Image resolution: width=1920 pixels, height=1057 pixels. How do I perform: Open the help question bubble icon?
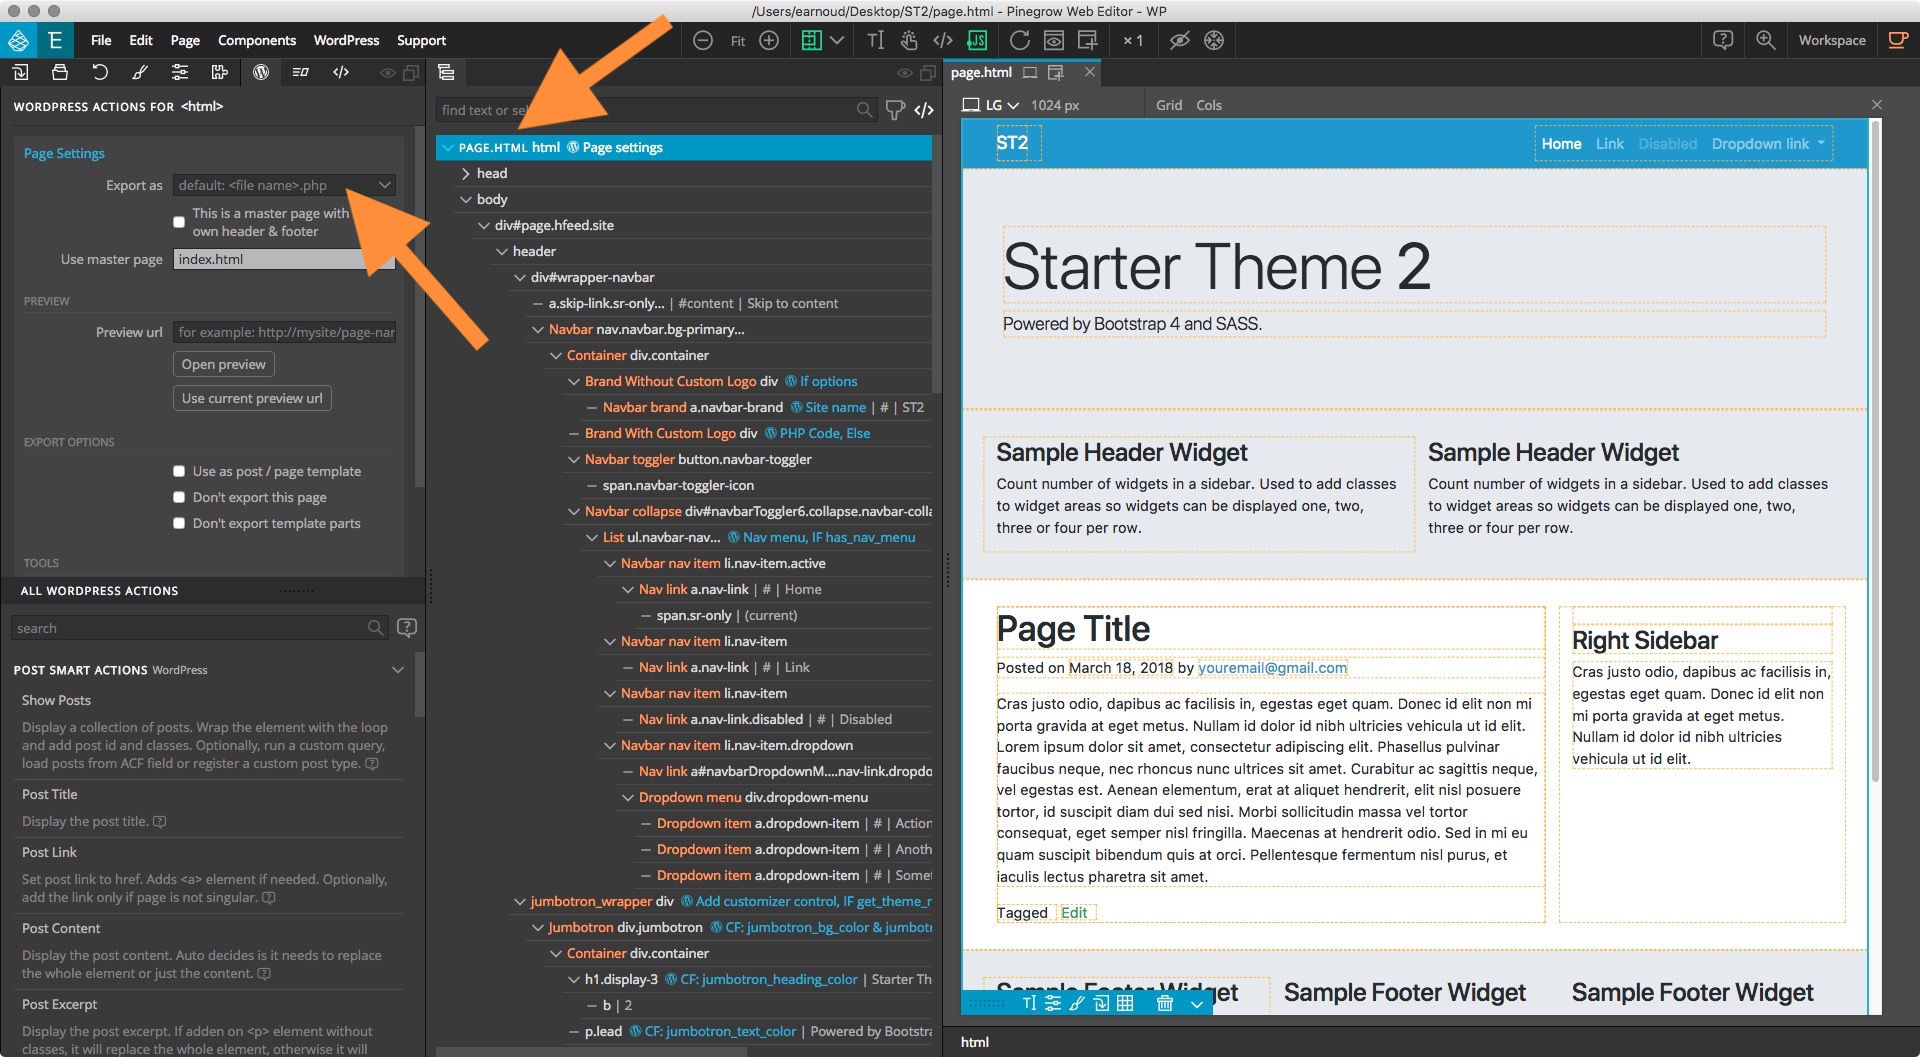(1723, 40)
